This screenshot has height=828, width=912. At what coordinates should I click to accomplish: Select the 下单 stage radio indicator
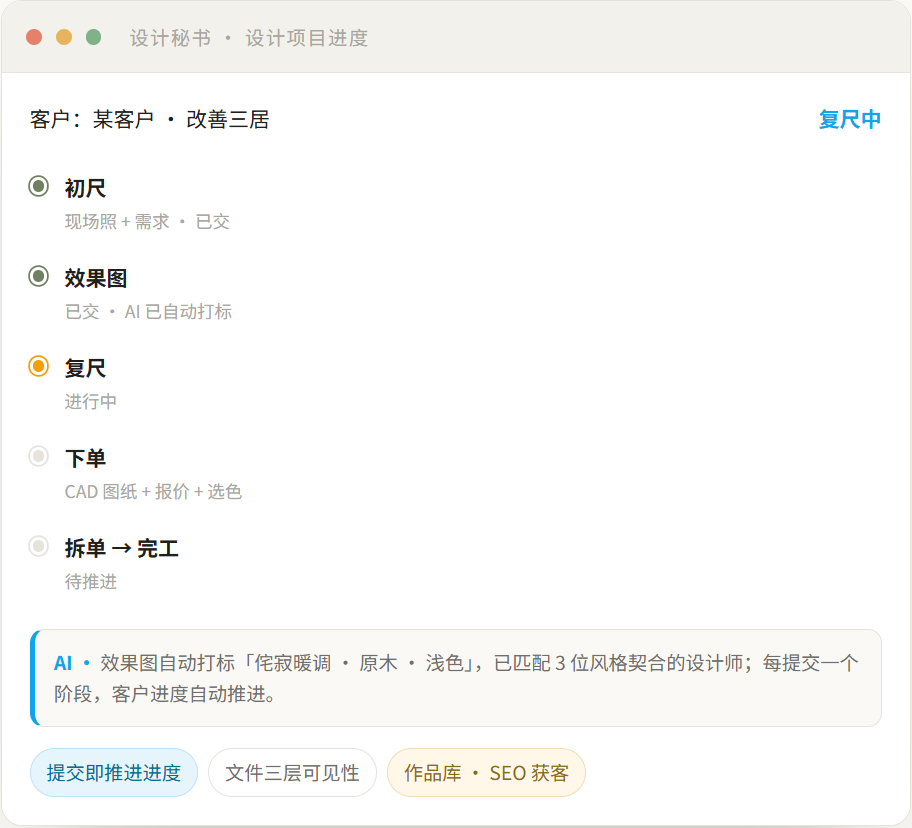[38, 456]
